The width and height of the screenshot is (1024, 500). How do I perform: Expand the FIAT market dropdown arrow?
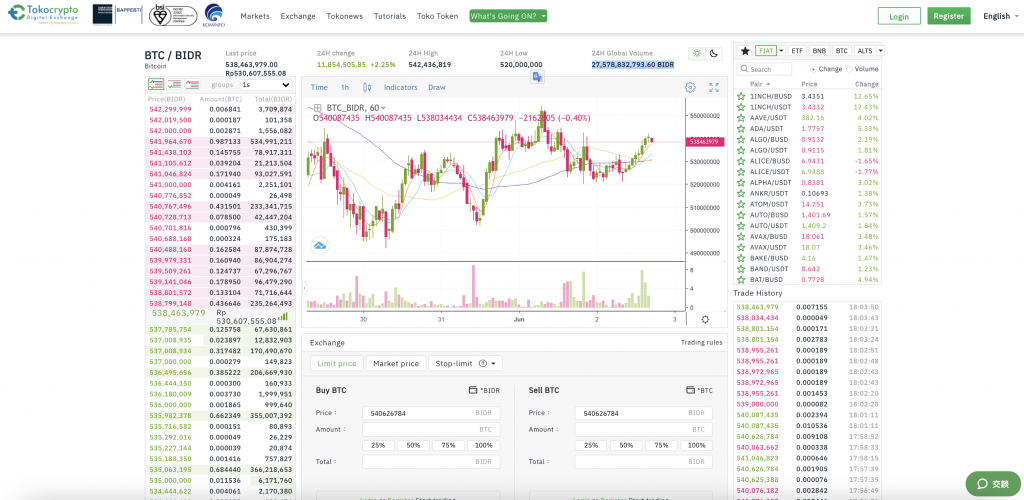782,51
